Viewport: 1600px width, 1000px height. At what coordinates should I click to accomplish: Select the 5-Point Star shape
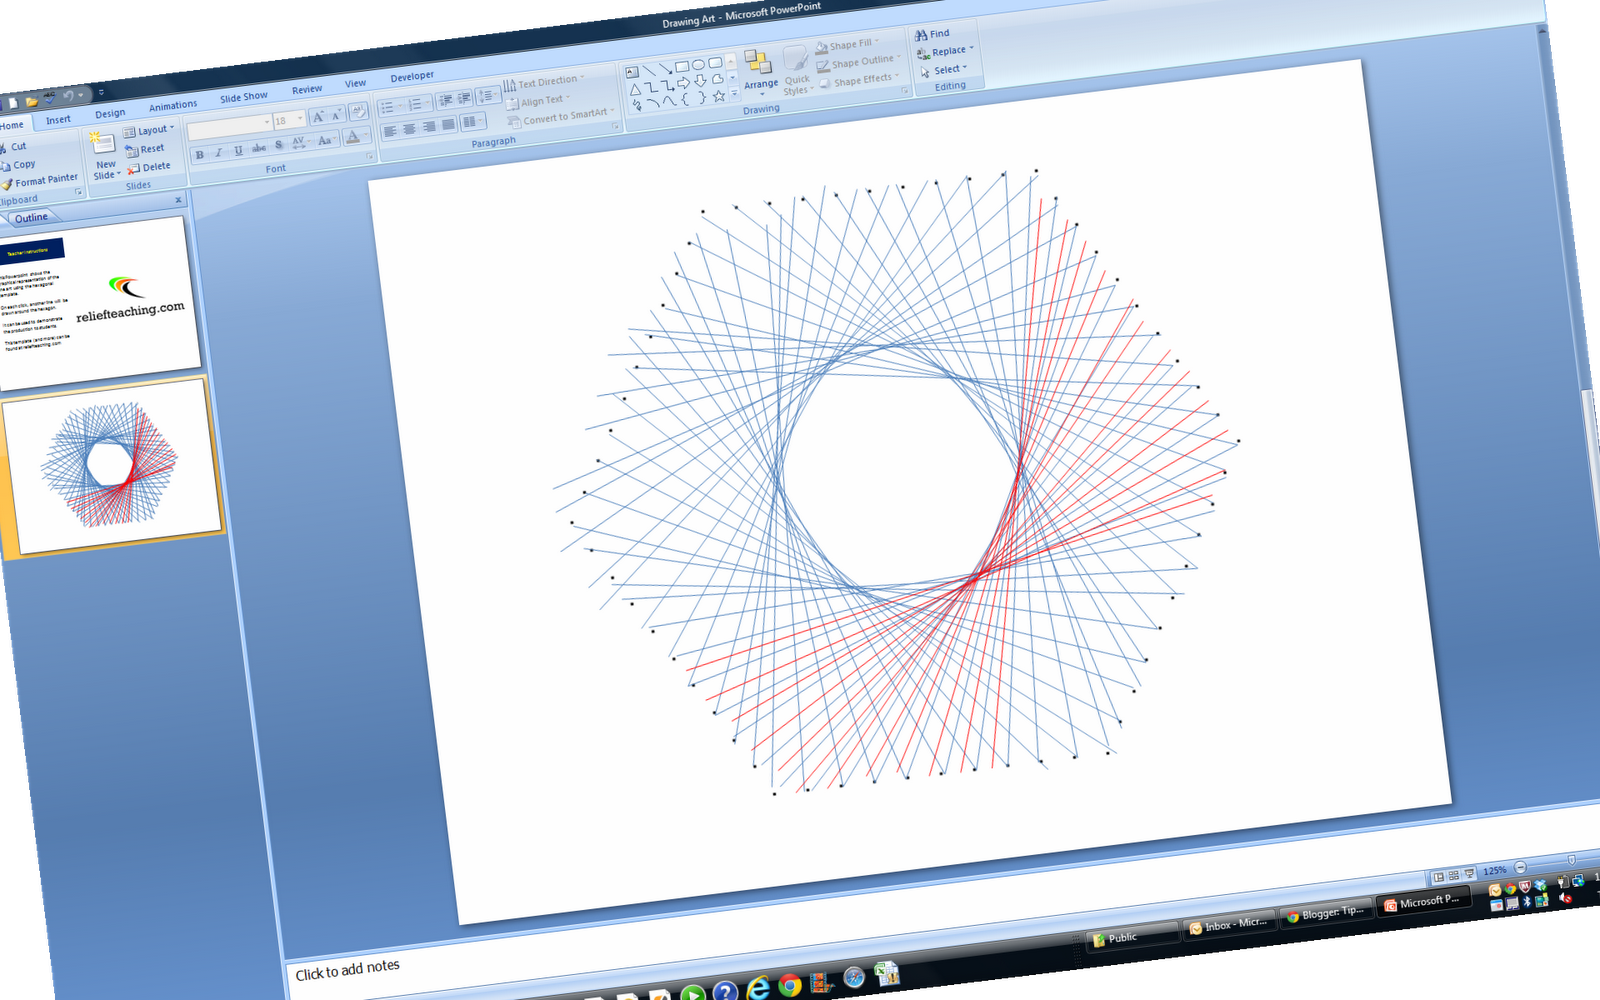pos(719,96)
